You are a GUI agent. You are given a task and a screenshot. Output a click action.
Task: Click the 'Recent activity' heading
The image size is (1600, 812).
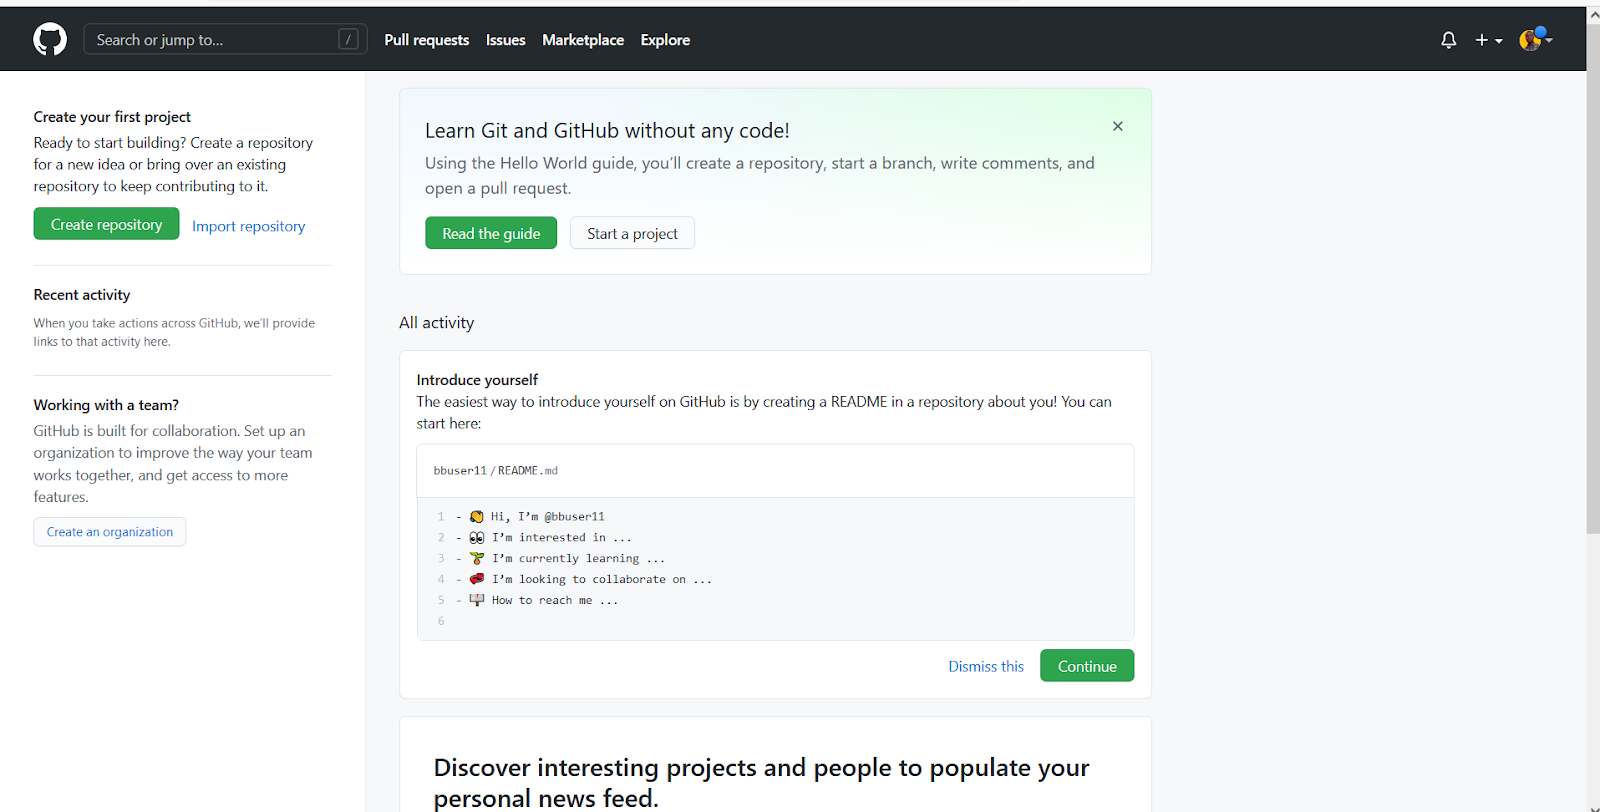click(x=82, y=295)
